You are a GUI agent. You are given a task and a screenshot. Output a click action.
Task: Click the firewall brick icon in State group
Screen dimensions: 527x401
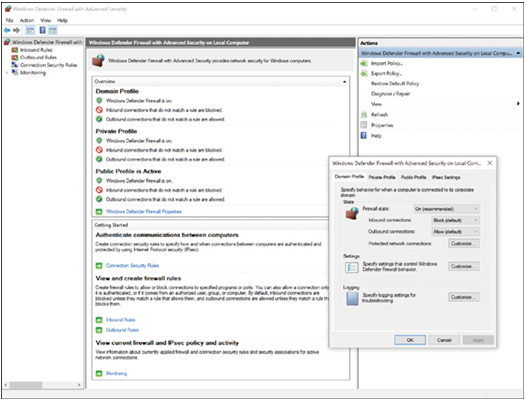click(x=352, y=213)
